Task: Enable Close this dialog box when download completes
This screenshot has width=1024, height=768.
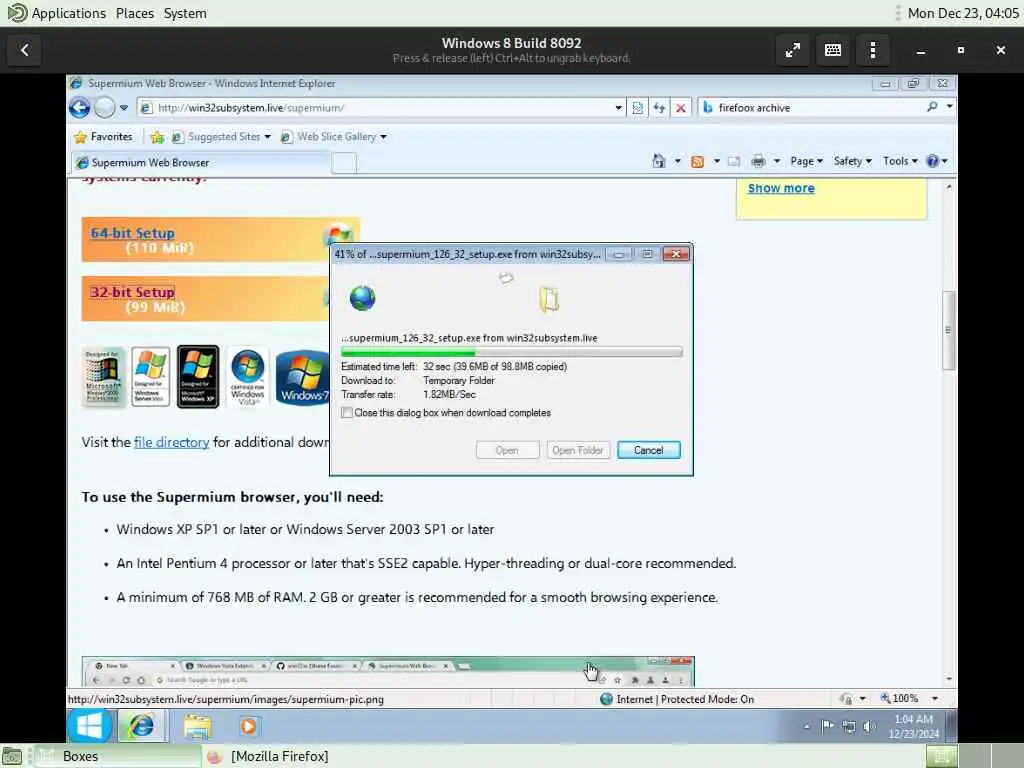Action: click(347, 413)
